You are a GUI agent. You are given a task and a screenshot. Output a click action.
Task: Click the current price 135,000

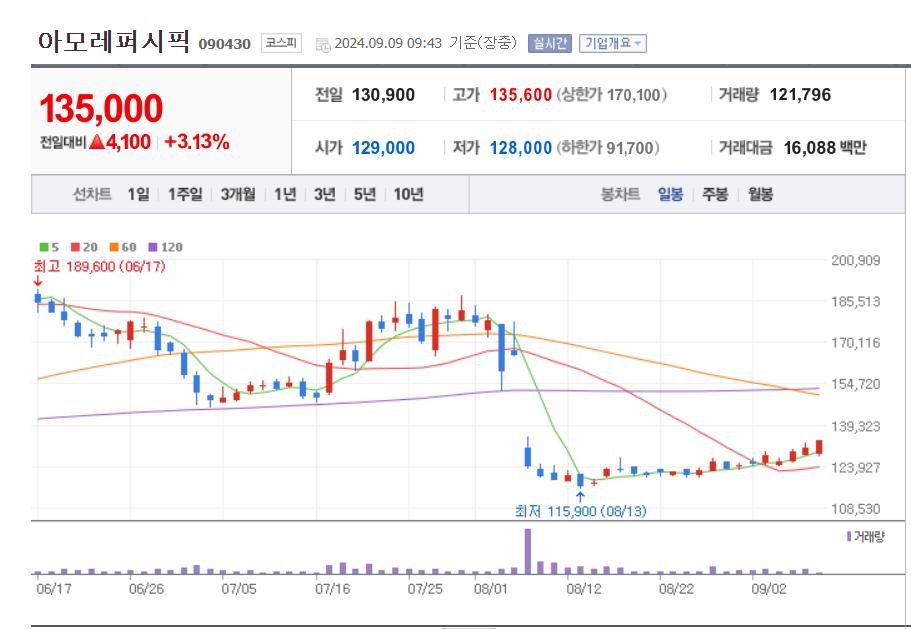[x=101, y=109]
